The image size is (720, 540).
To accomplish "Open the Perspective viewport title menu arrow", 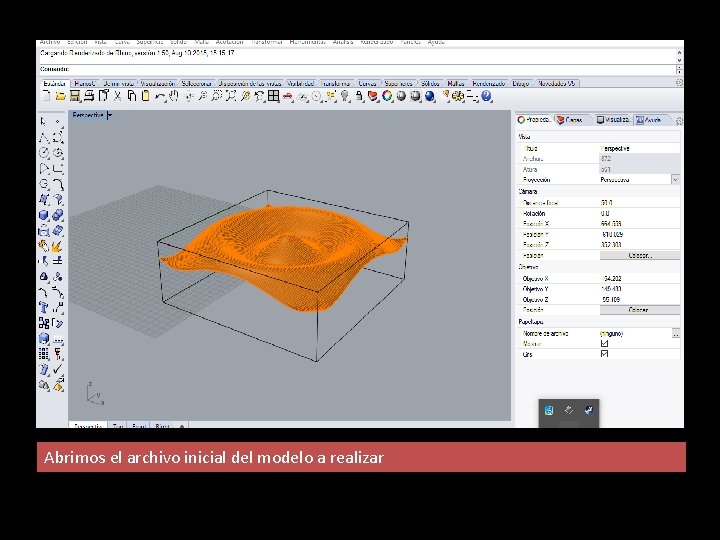I will (109, 115).
